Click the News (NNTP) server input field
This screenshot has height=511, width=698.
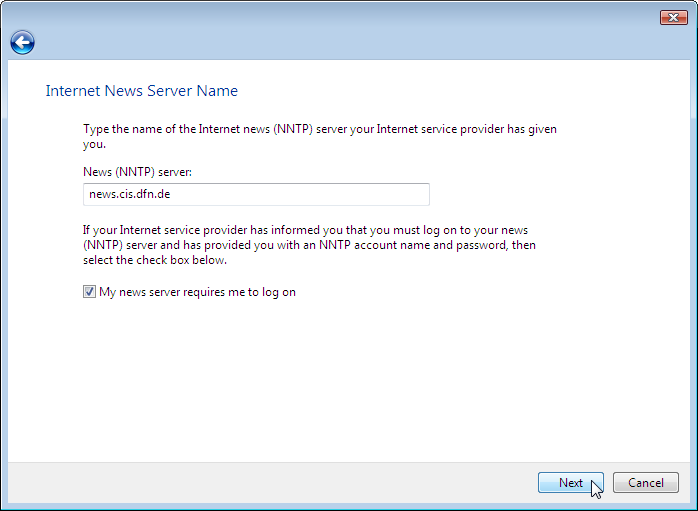coord(256,194)
